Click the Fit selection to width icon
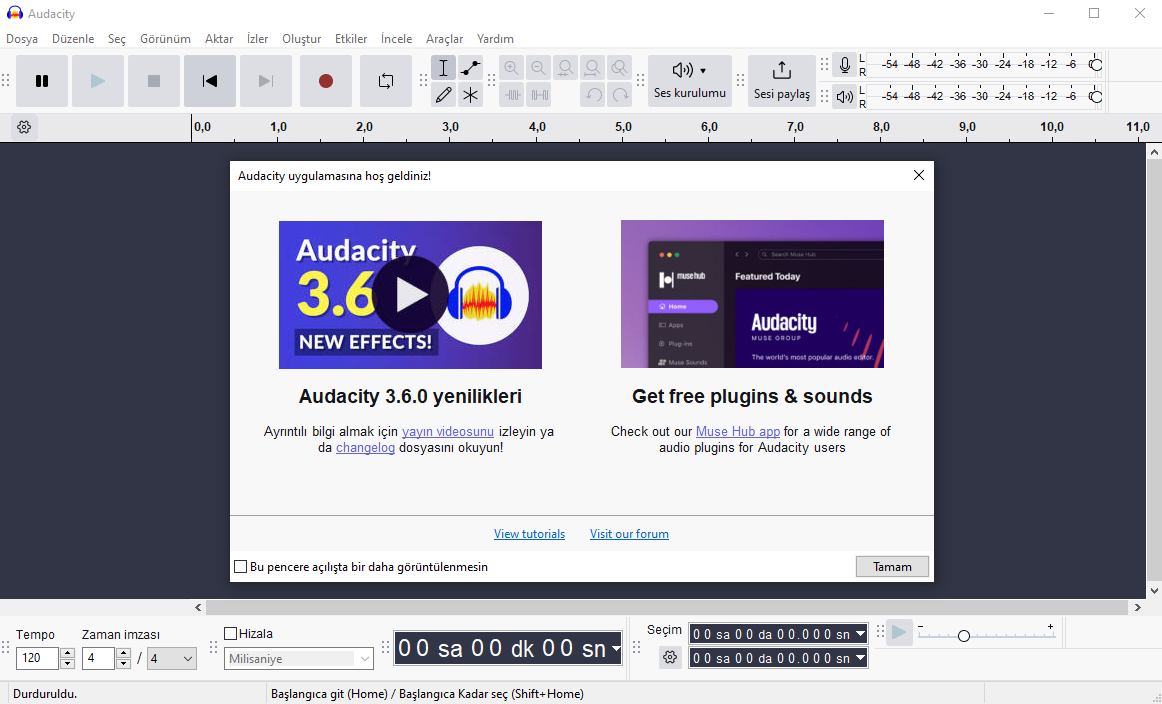 (565, 68)
